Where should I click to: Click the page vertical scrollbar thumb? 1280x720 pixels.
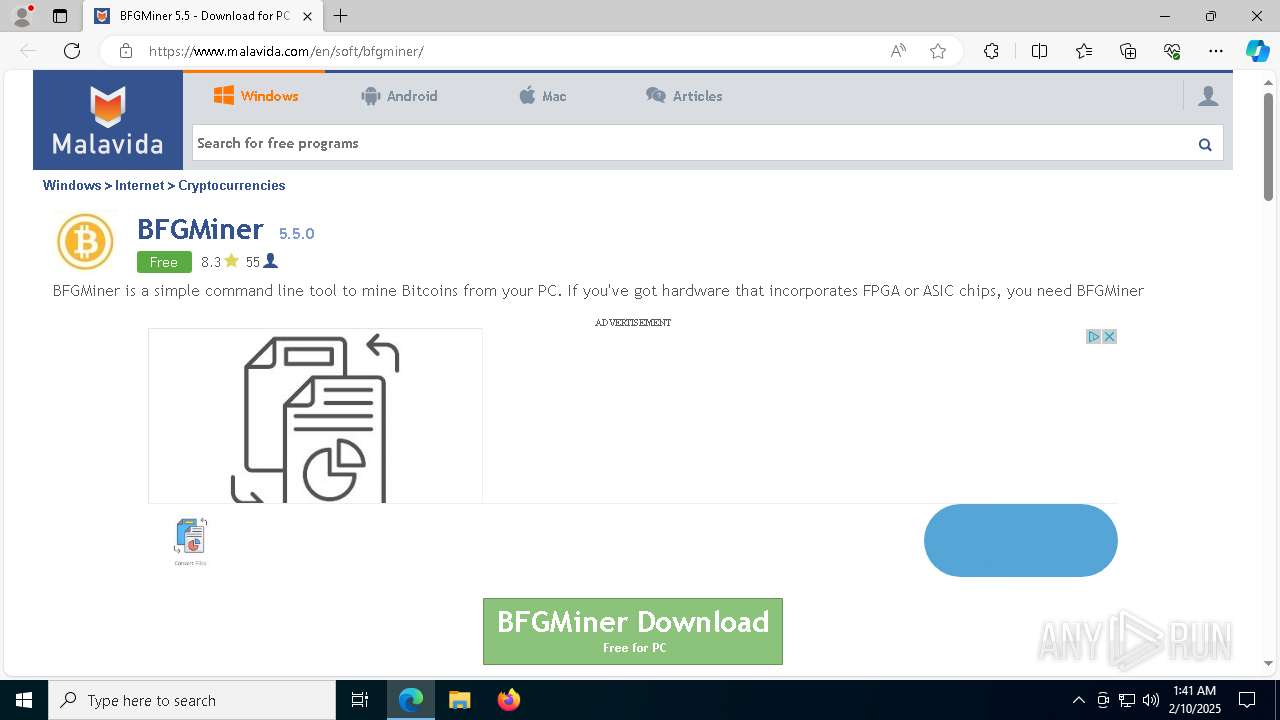click(x=1268, y=146)
